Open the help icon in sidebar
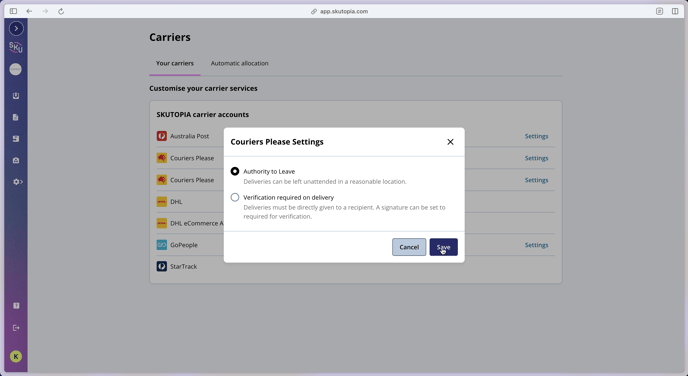Image resolution: width=688 pixels, height=376 pixels. point(16,306)
